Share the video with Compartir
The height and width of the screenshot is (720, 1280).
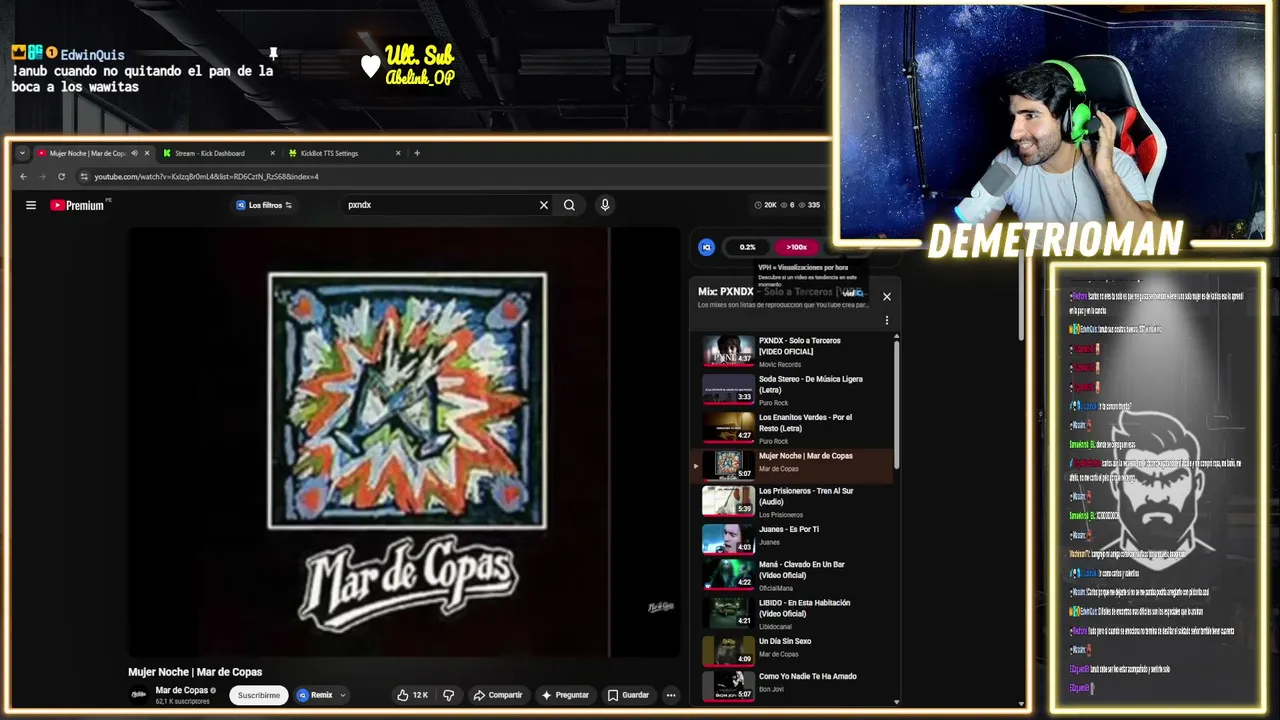pos(498,695)
